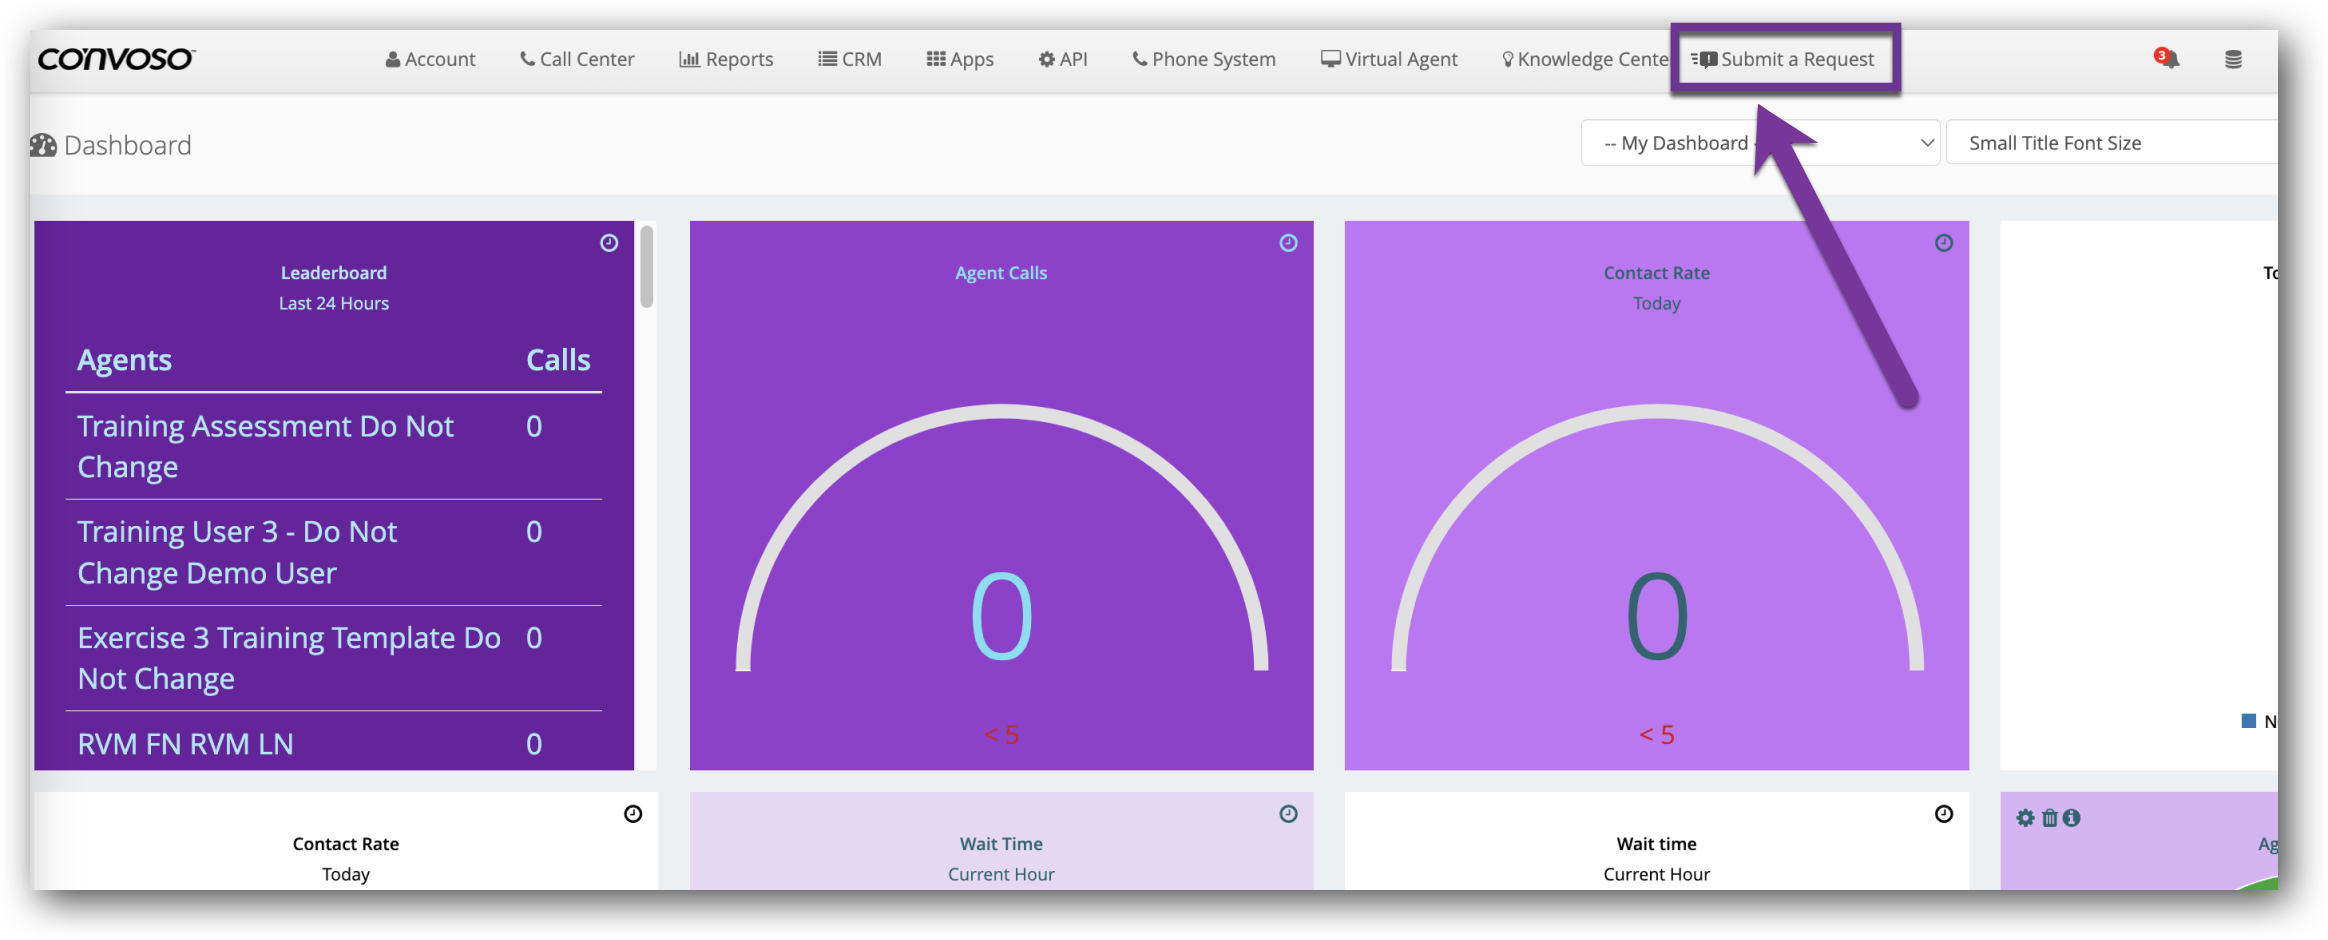
Task: Open the database stack icon menu
Action: pos(2233,60)
